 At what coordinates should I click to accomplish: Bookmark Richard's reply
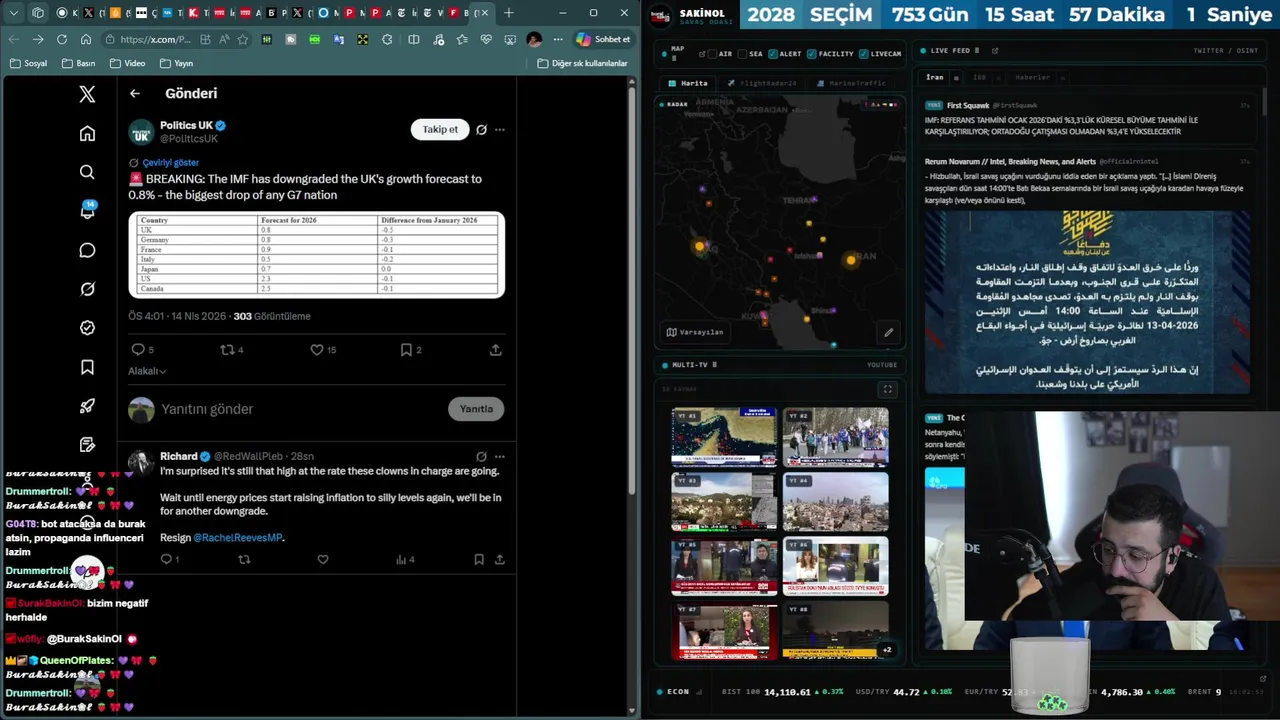(479, 559)
